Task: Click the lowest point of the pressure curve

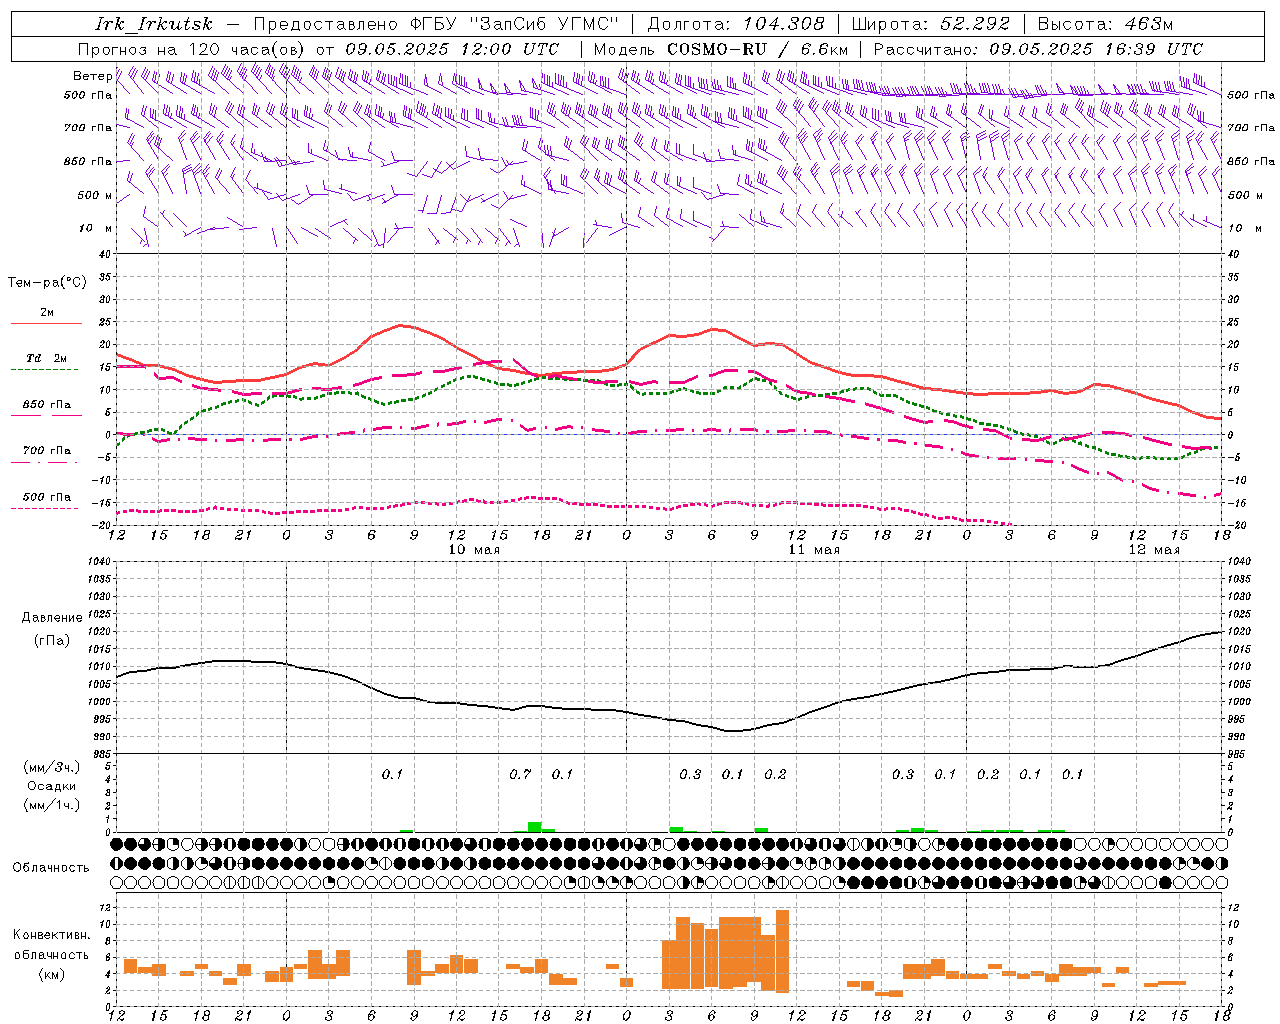Action: pos(733,731)
